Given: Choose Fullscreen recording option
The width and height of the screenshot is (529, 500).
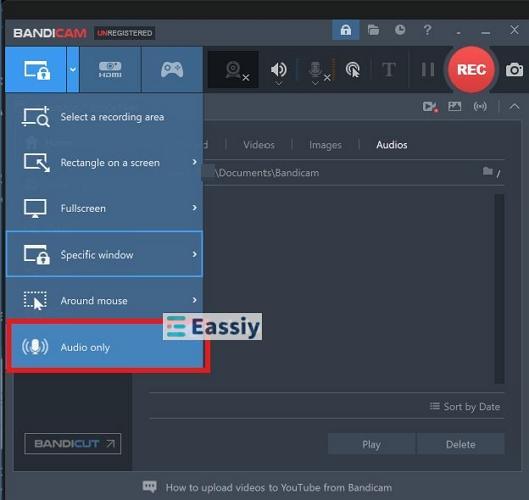Looking at the screenshot, I should (105, 209).
